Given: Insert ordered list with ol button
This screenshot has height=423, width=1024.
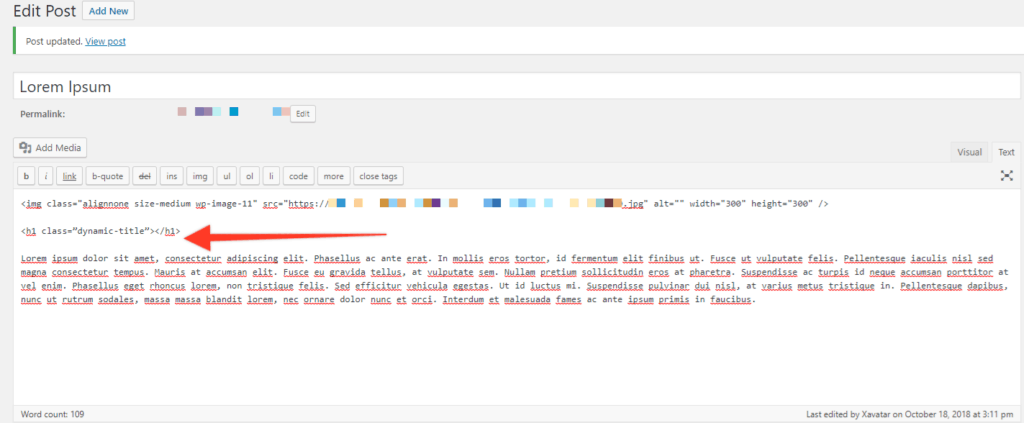Looking at the screenshot, I should click(x=251, y=176).
